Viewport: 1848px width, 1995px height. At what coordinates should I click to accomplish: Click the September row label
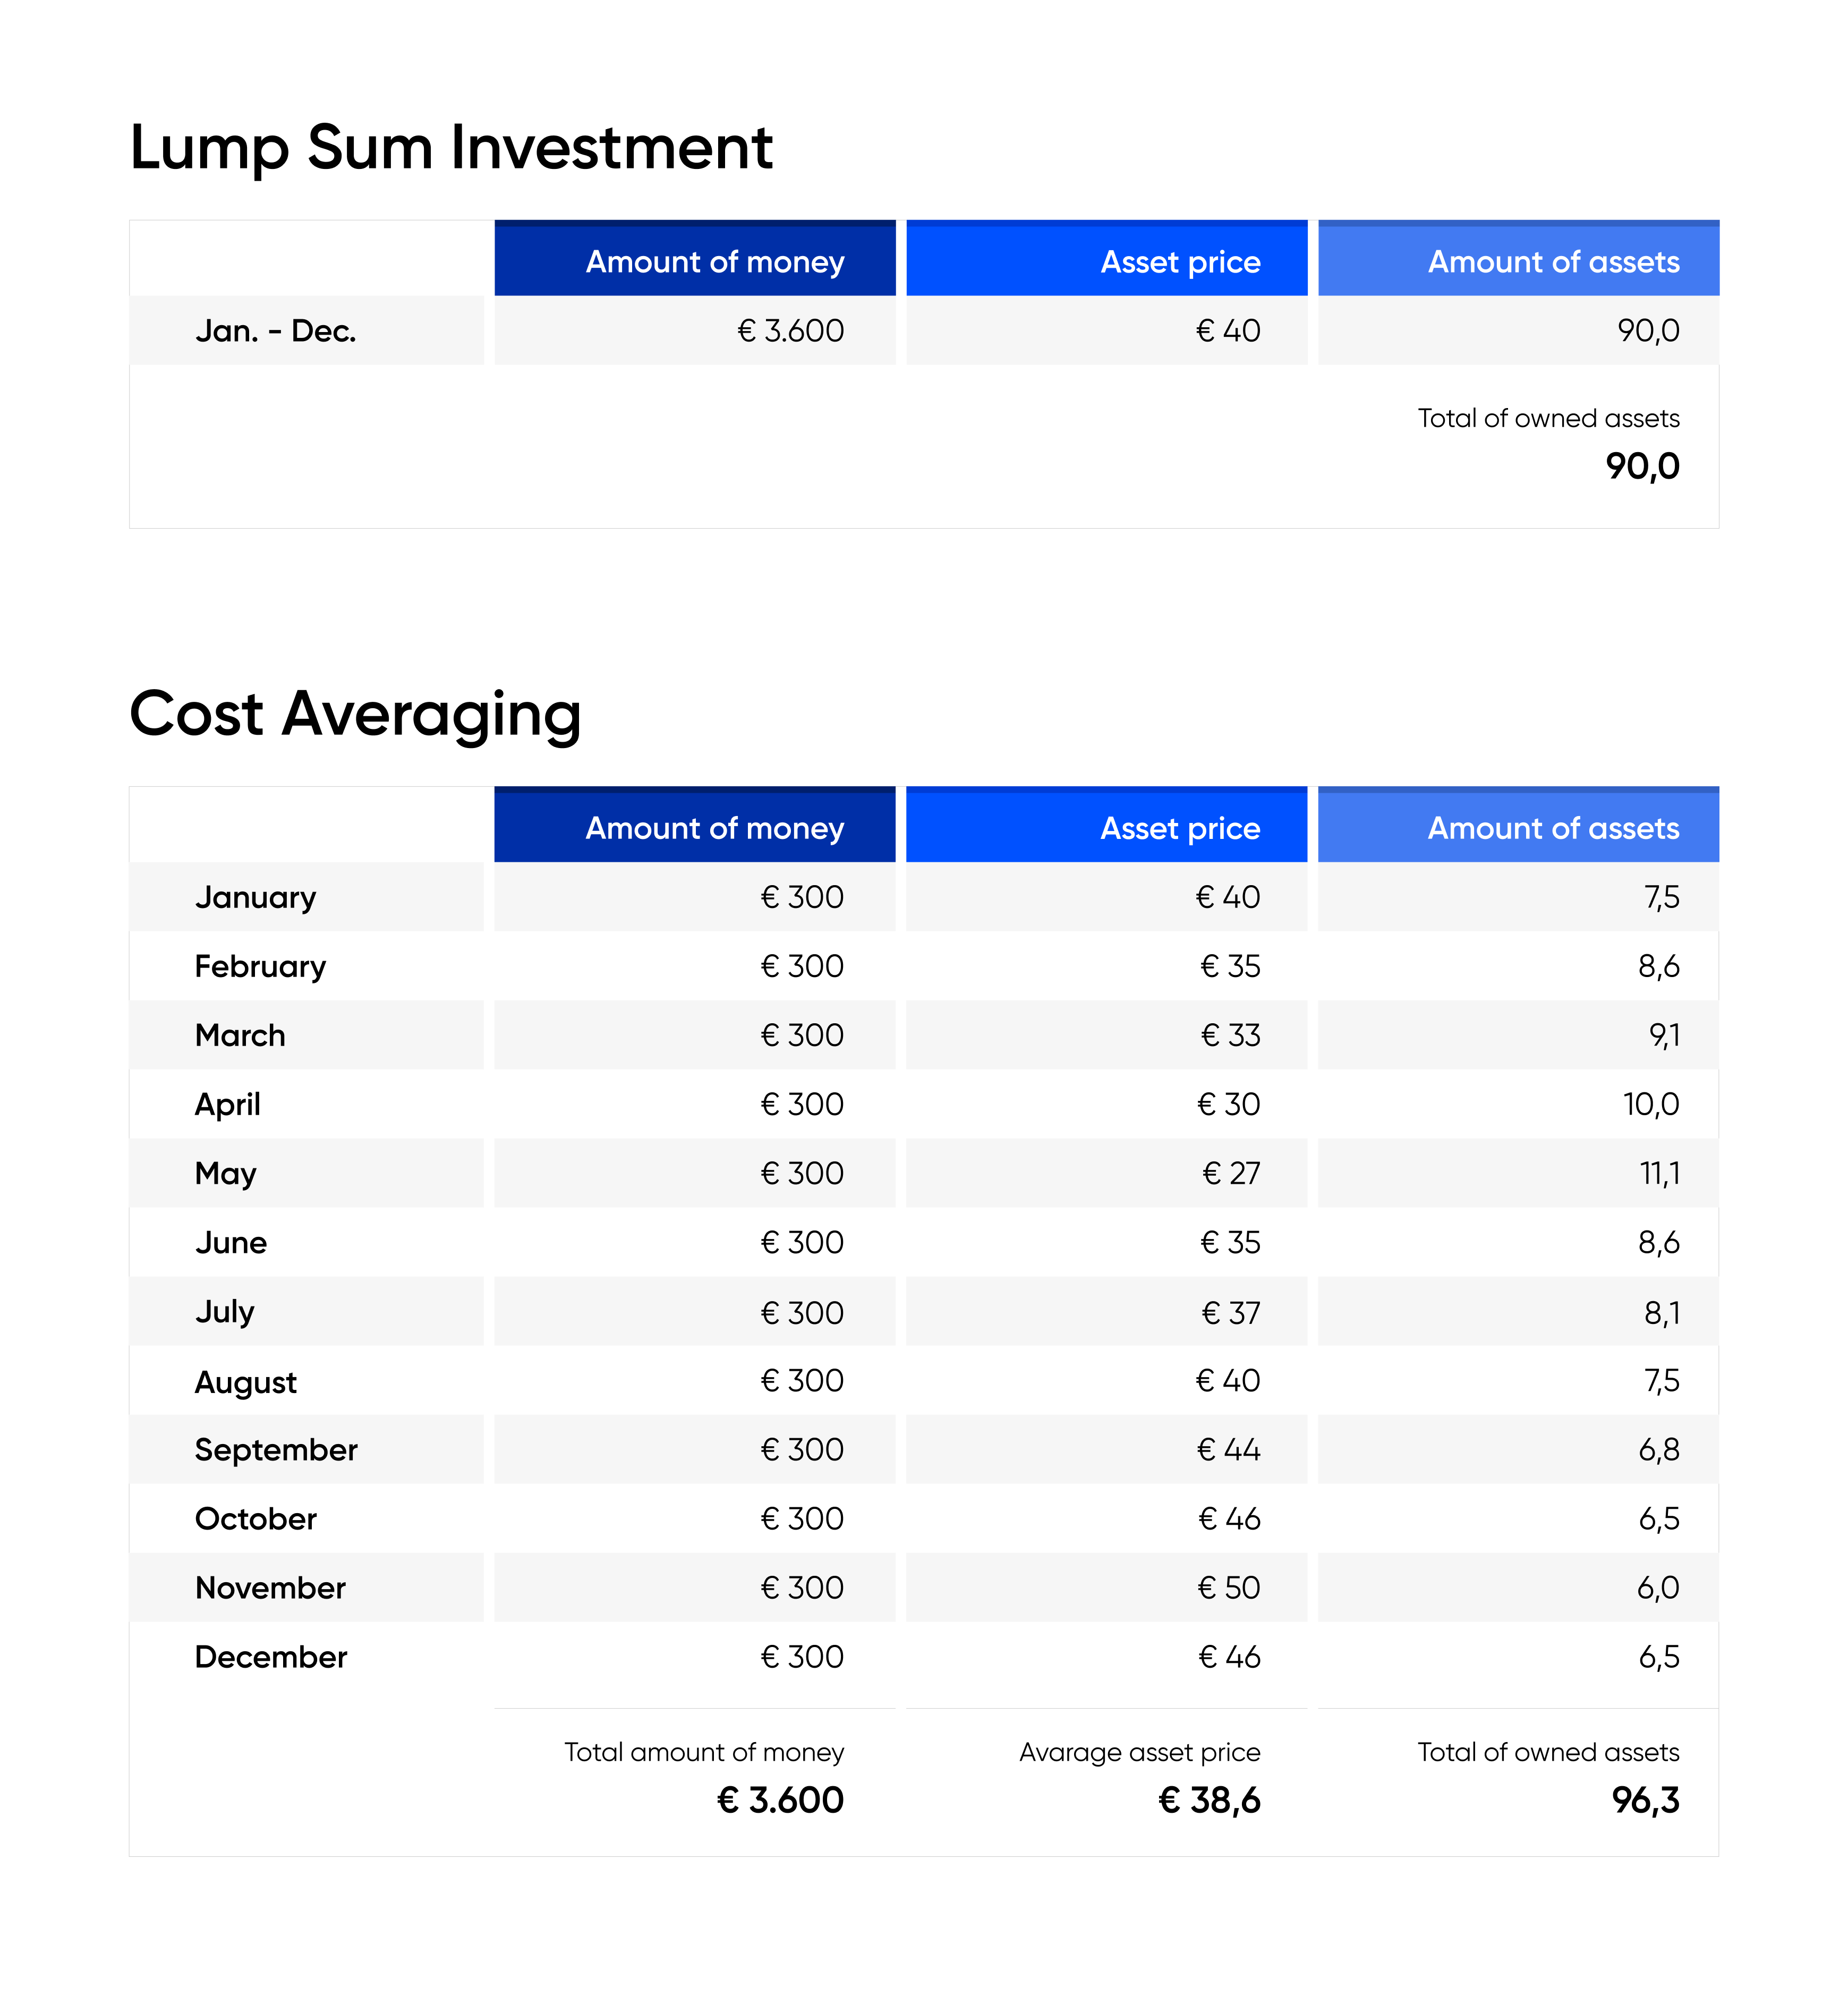276,1449
